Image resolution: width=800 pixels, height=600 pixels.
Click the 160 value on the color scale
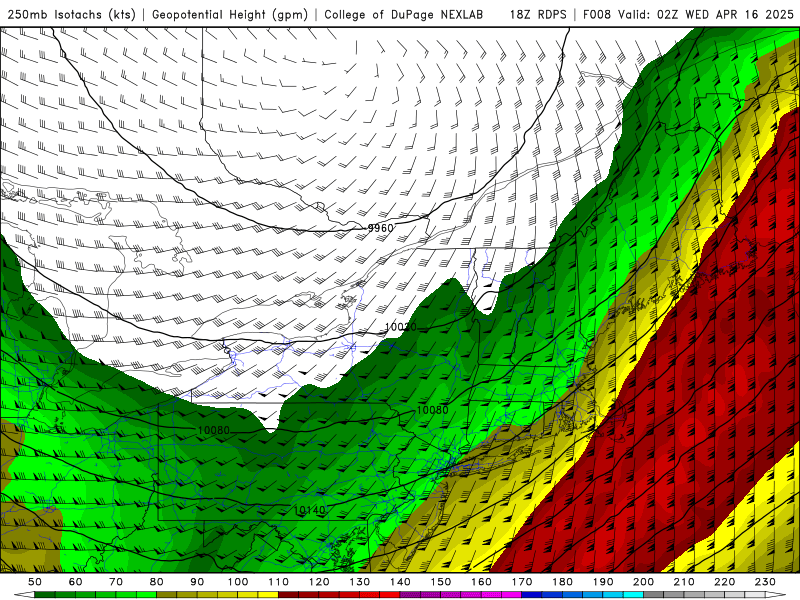481,582
